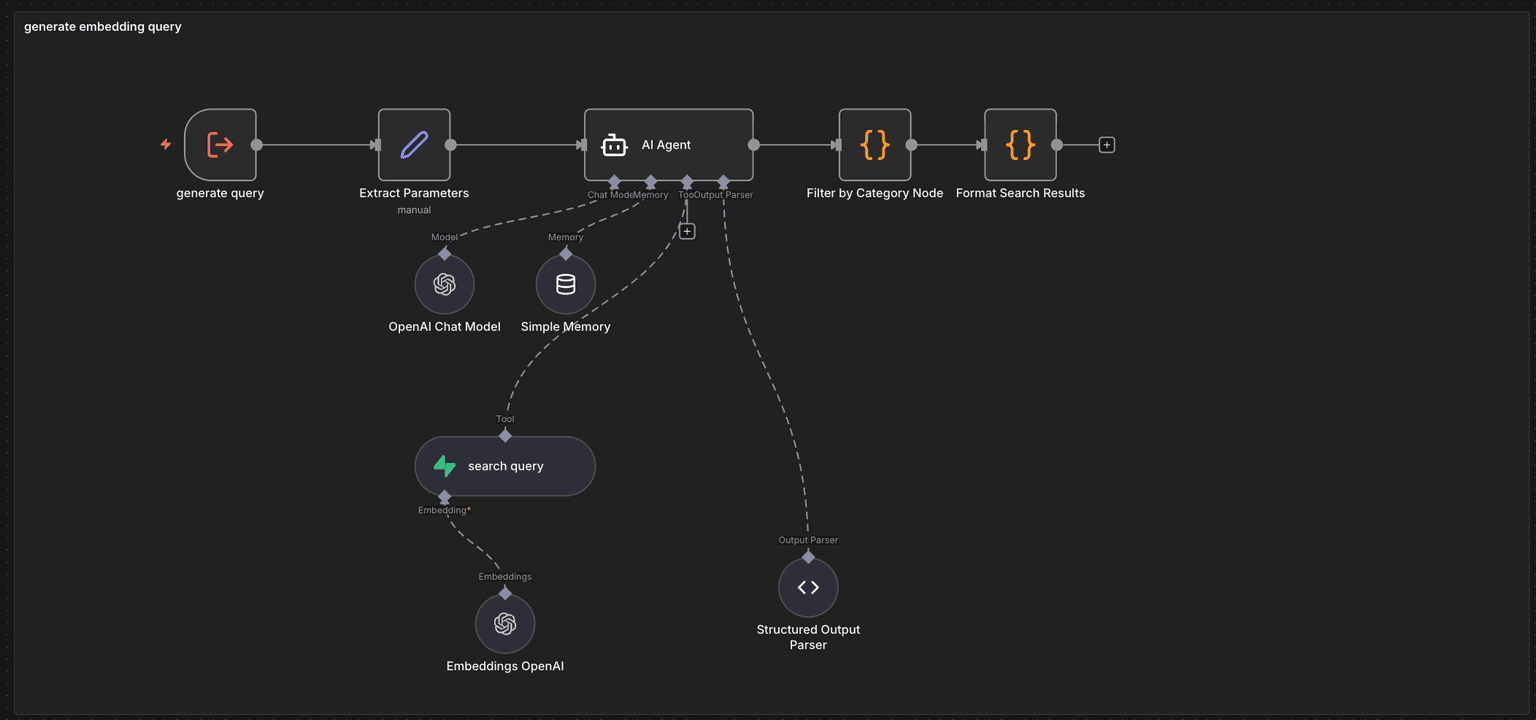Image resolution: width=1536 pixels, height=720 pixels.
Task: Select the search query tool node
Action: tap(505, 465)
